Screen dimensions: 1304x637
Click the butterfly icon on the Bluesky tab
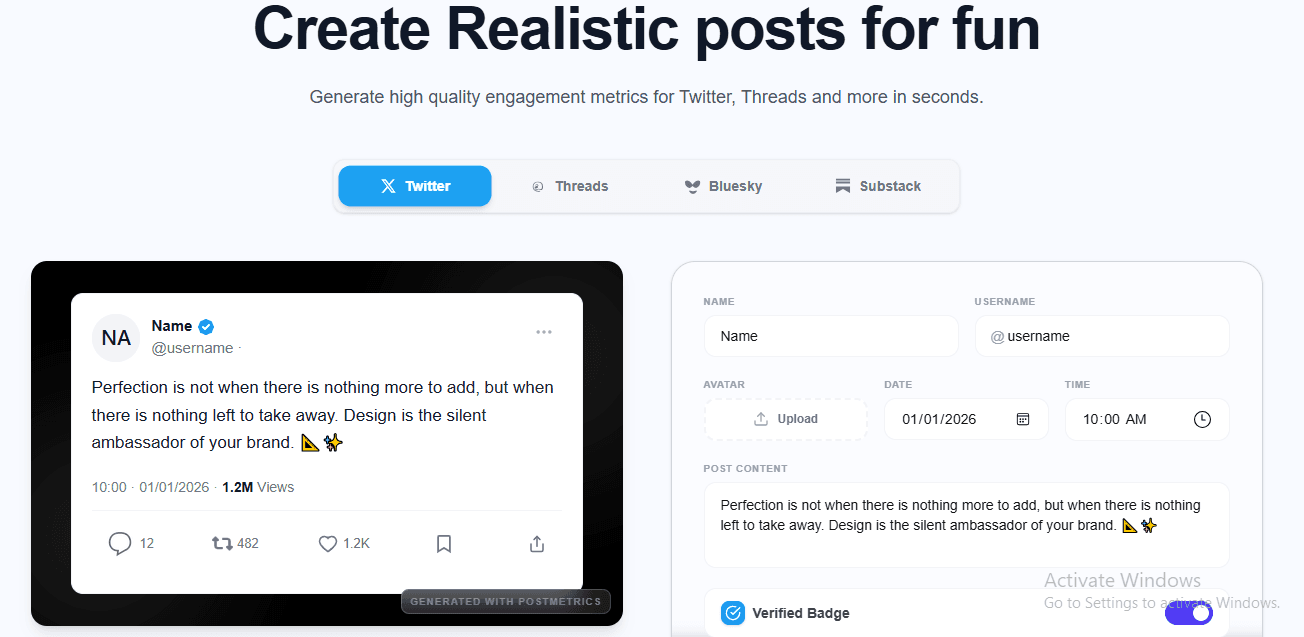(691, 185)
